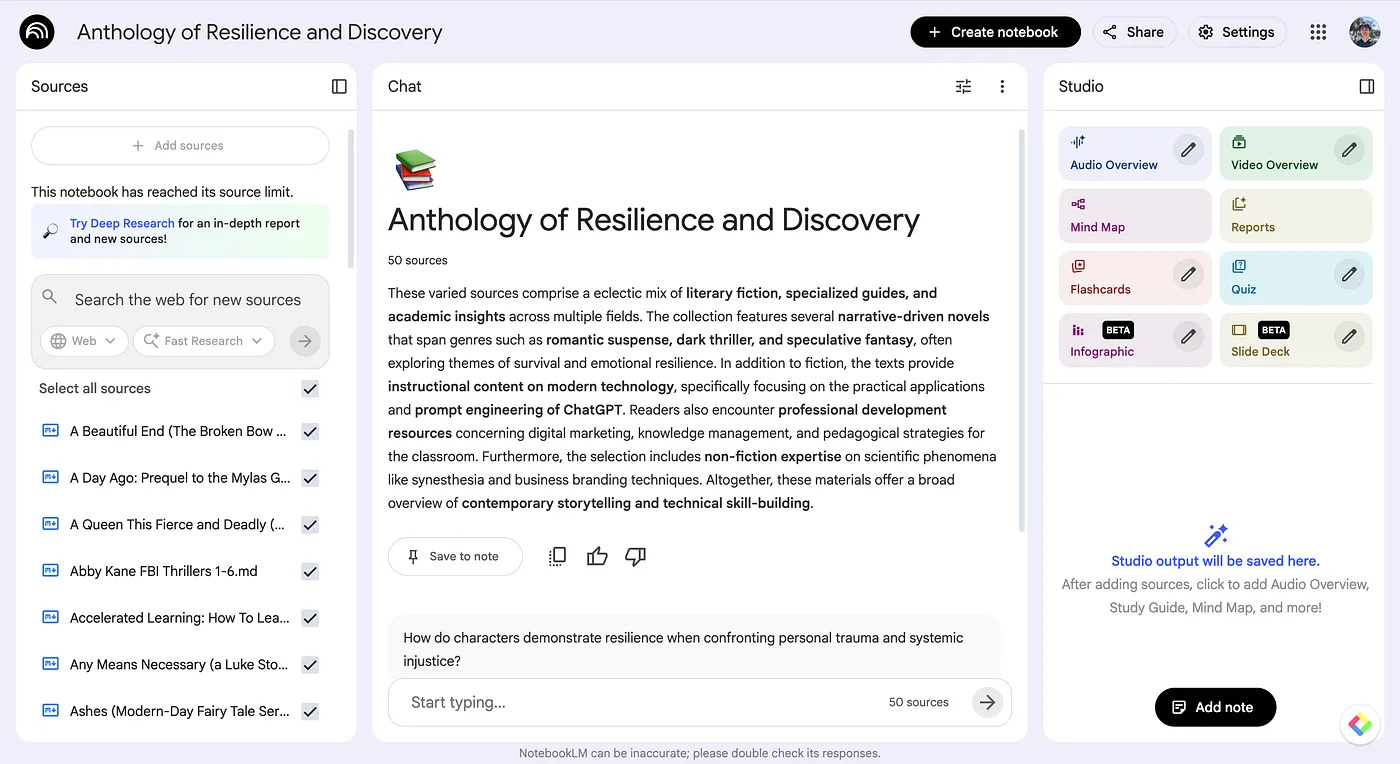The height and width of the screenshot is (764, 1400).
Task: Create a Mind Map
Action: coord(1135,216)
